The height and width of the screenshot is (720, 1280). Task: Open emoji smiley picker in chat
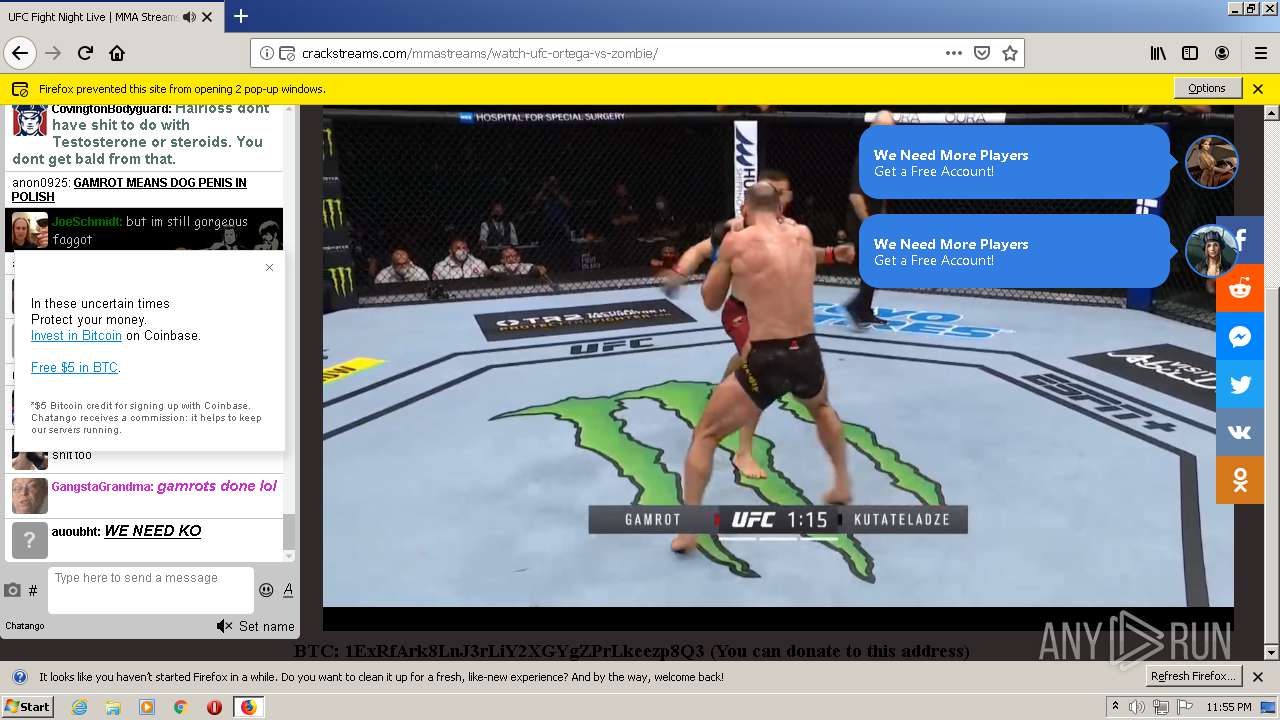(x=266, y=590)
